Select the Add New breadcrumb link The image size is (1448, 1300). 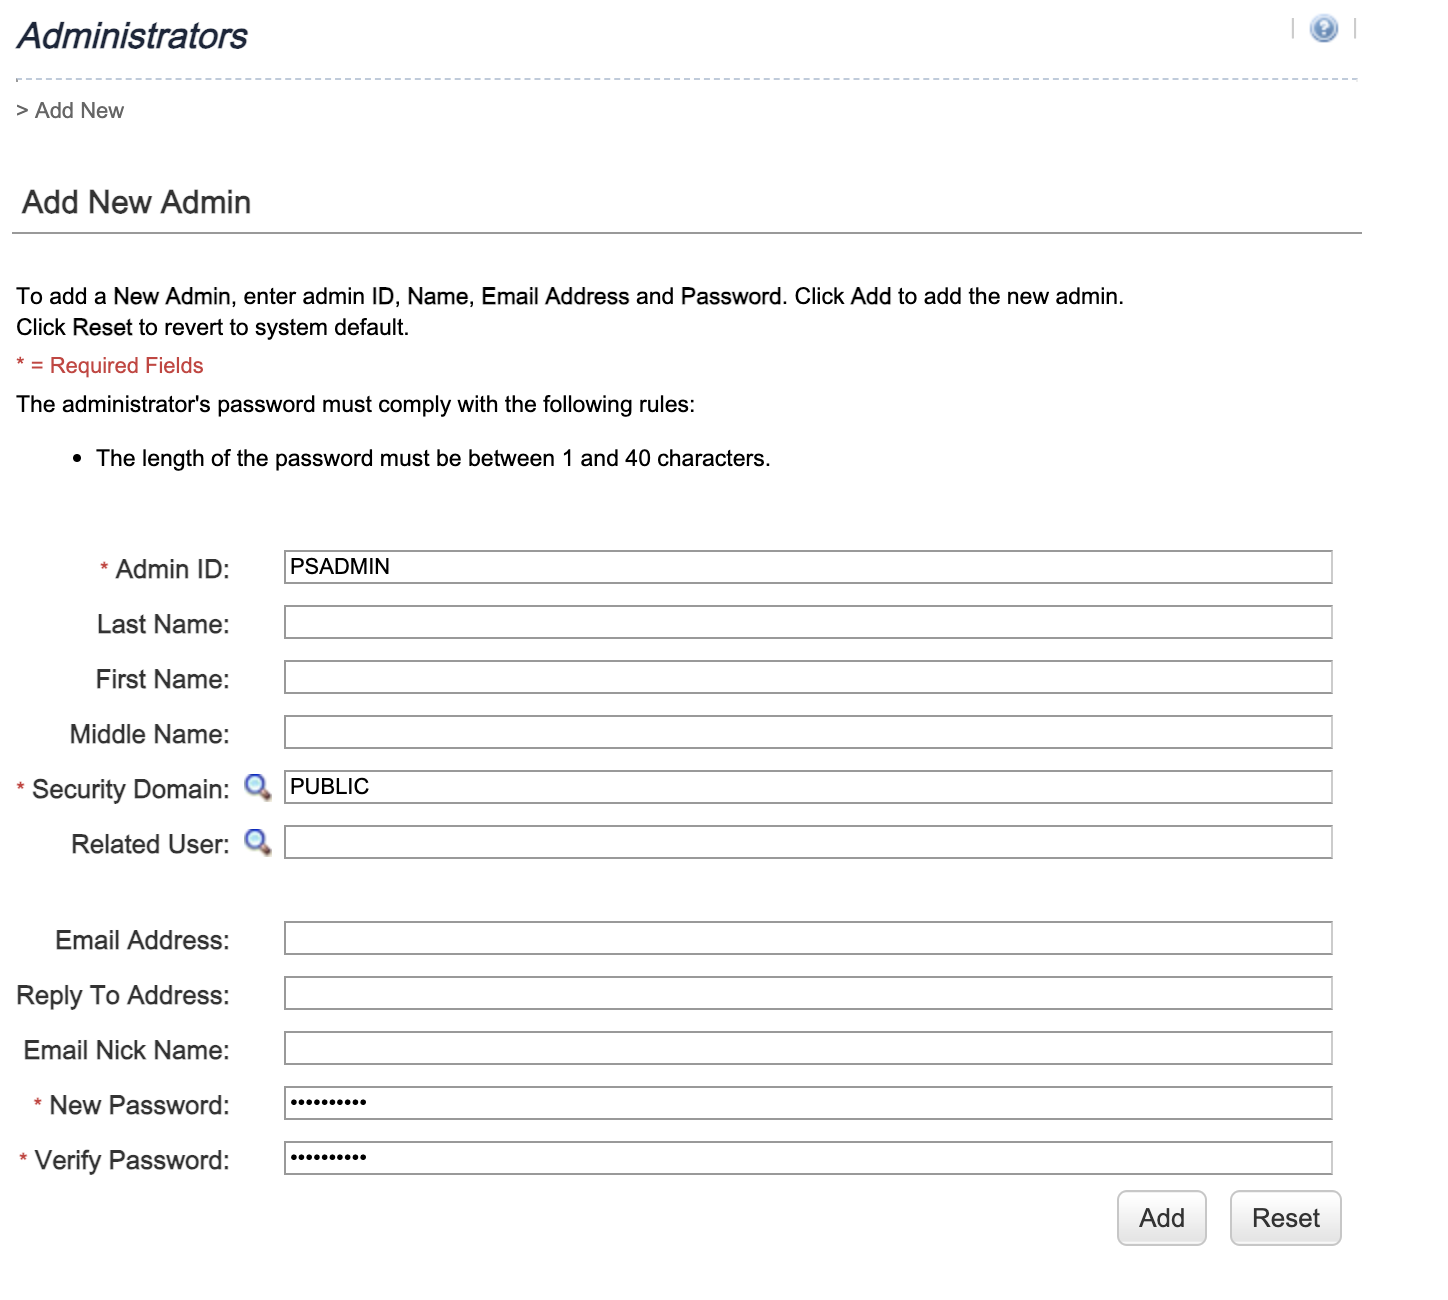(x=80, y=110)
